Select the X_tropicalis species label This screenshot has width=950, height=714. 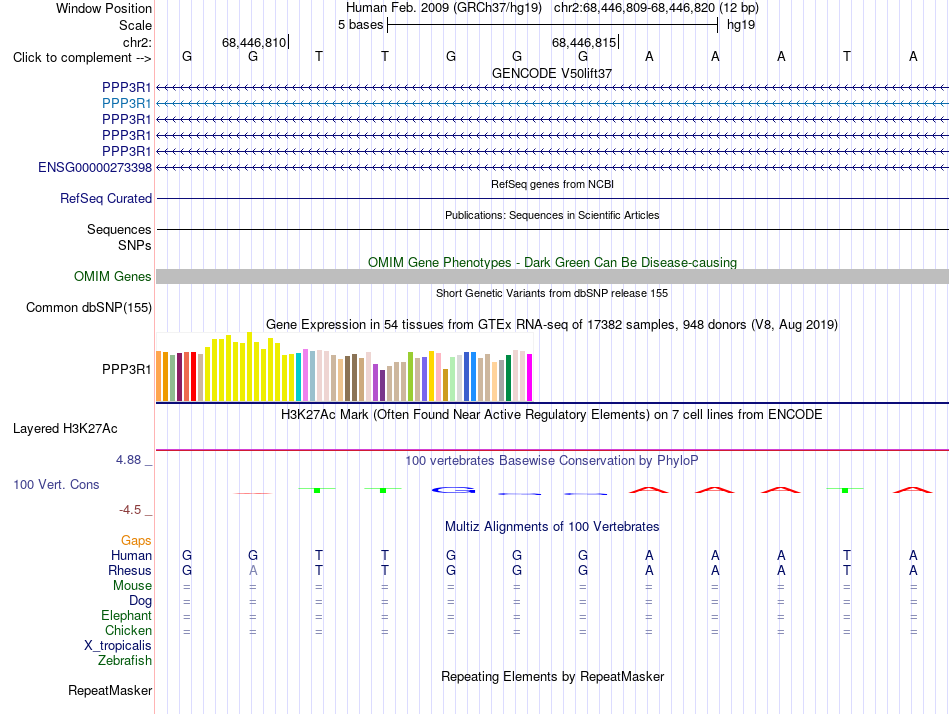[118, 646]
